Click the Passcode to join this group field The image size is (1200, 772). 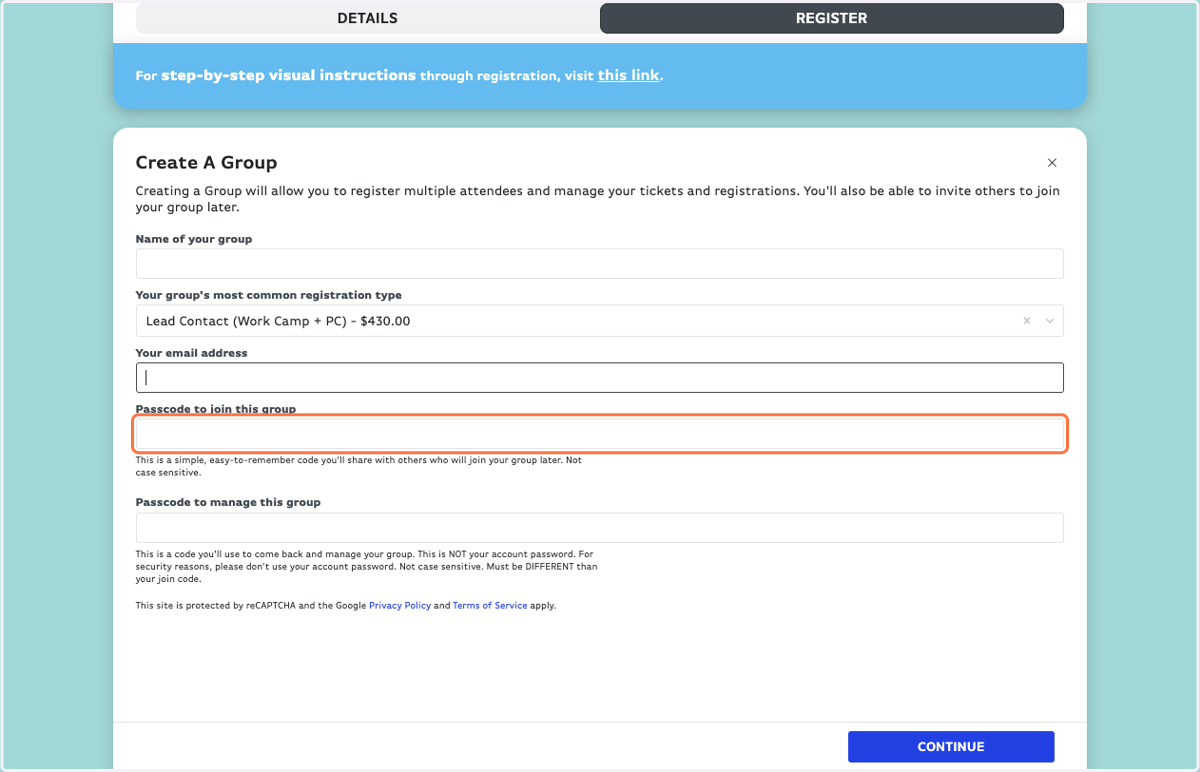pos(600,434)
